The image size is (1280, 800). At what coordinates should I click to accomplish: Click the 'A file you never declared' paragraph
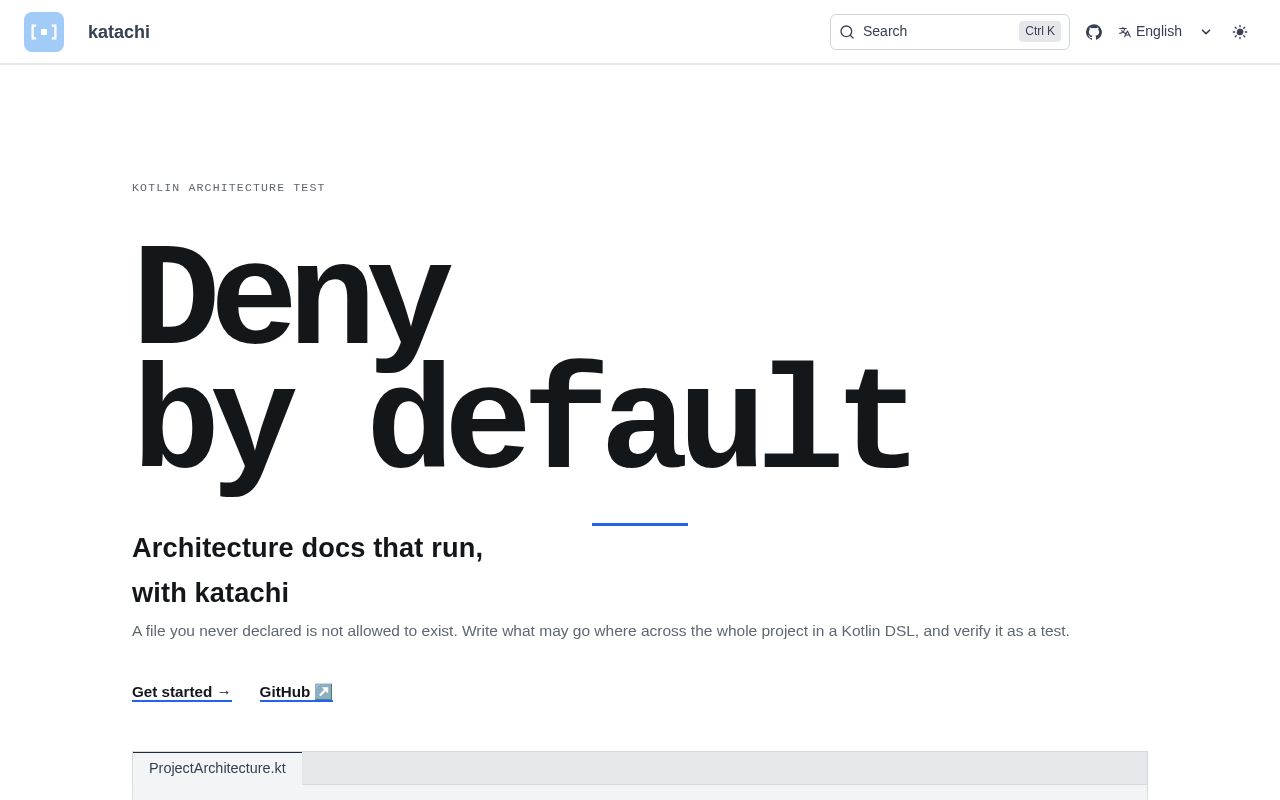tap(601, 631)
